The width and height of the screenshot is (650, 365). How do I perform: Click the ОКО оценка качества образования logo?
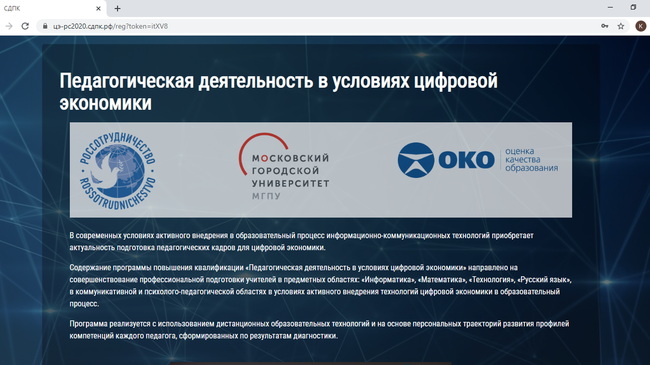(478, 160)
